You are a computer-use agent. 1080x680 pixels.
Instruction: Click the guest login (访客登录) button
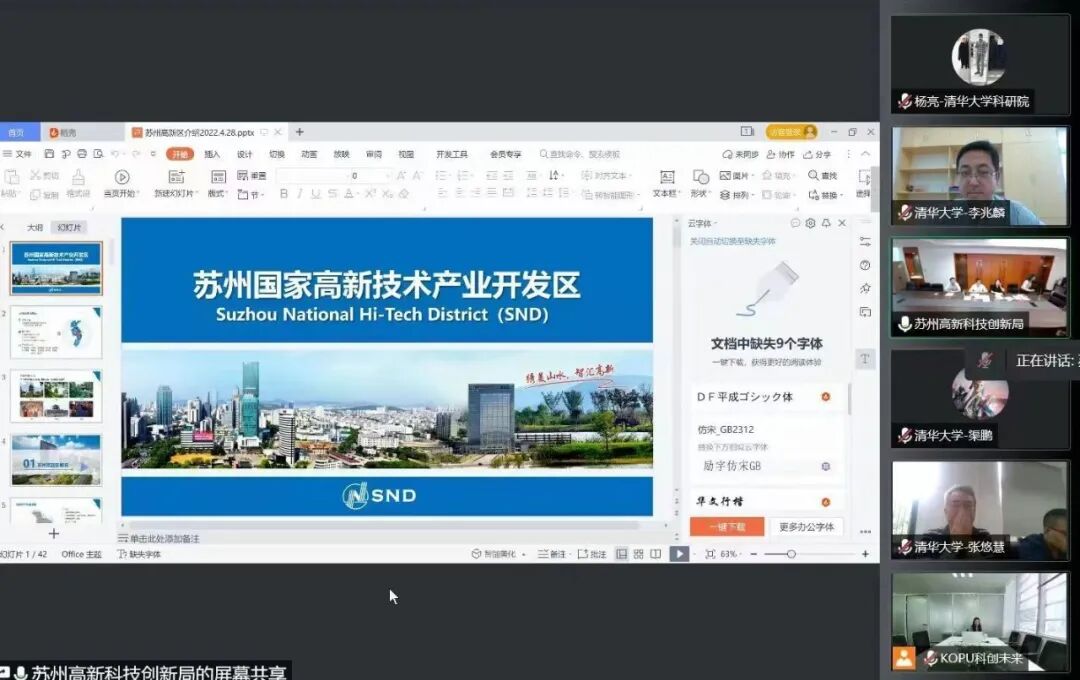tap(791, 132)
